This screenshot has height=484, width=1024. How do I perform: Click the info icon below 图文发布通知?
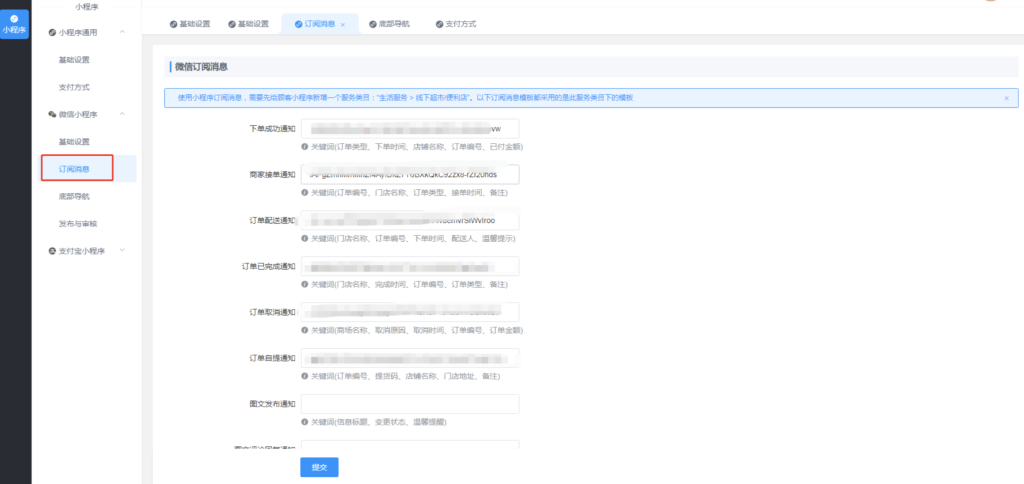click(x=304, y=422)
